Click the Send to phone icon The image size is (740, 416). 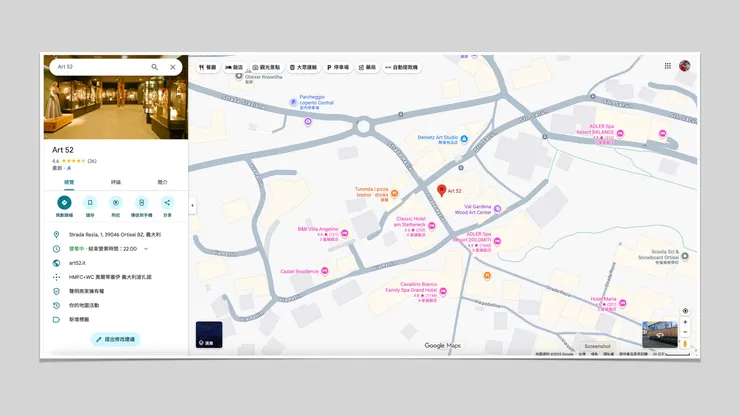[x=141, y=203]
